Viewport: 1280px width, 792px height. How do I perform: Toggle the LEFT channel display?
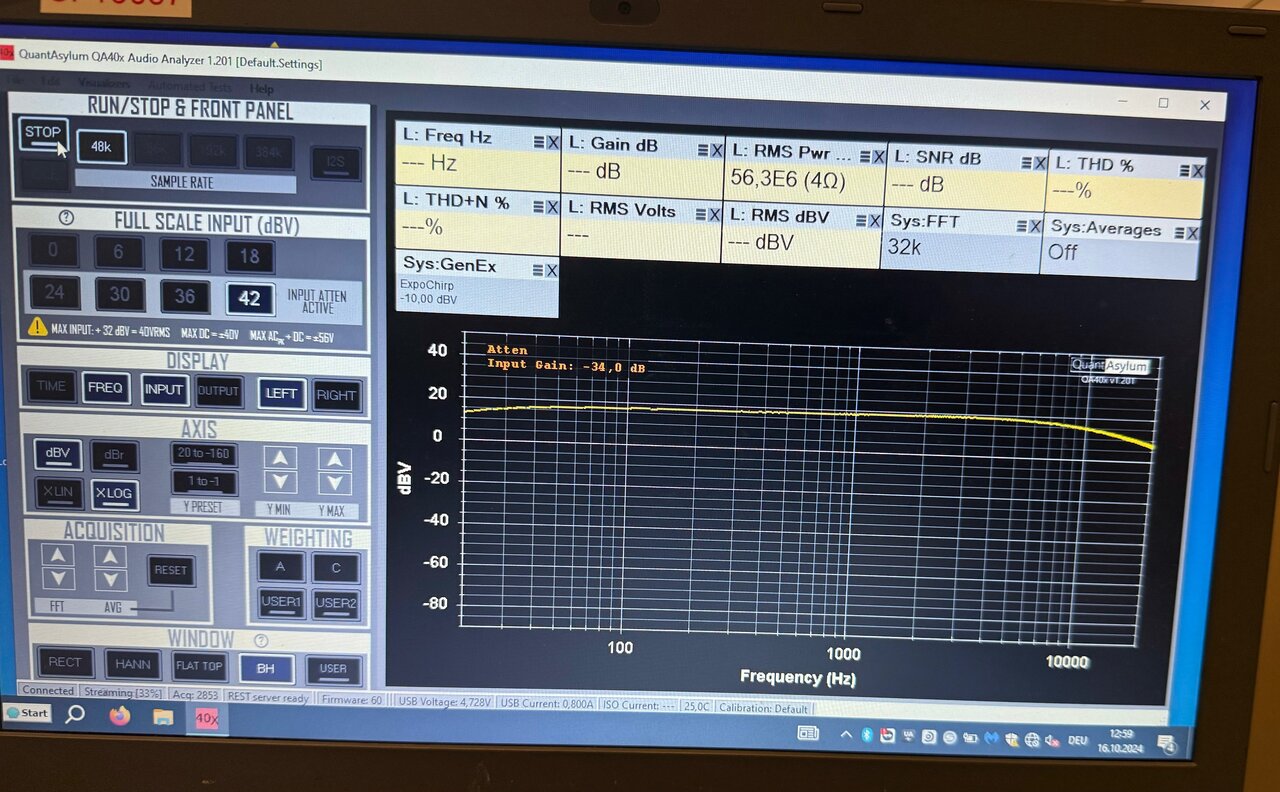coord(282,394)
